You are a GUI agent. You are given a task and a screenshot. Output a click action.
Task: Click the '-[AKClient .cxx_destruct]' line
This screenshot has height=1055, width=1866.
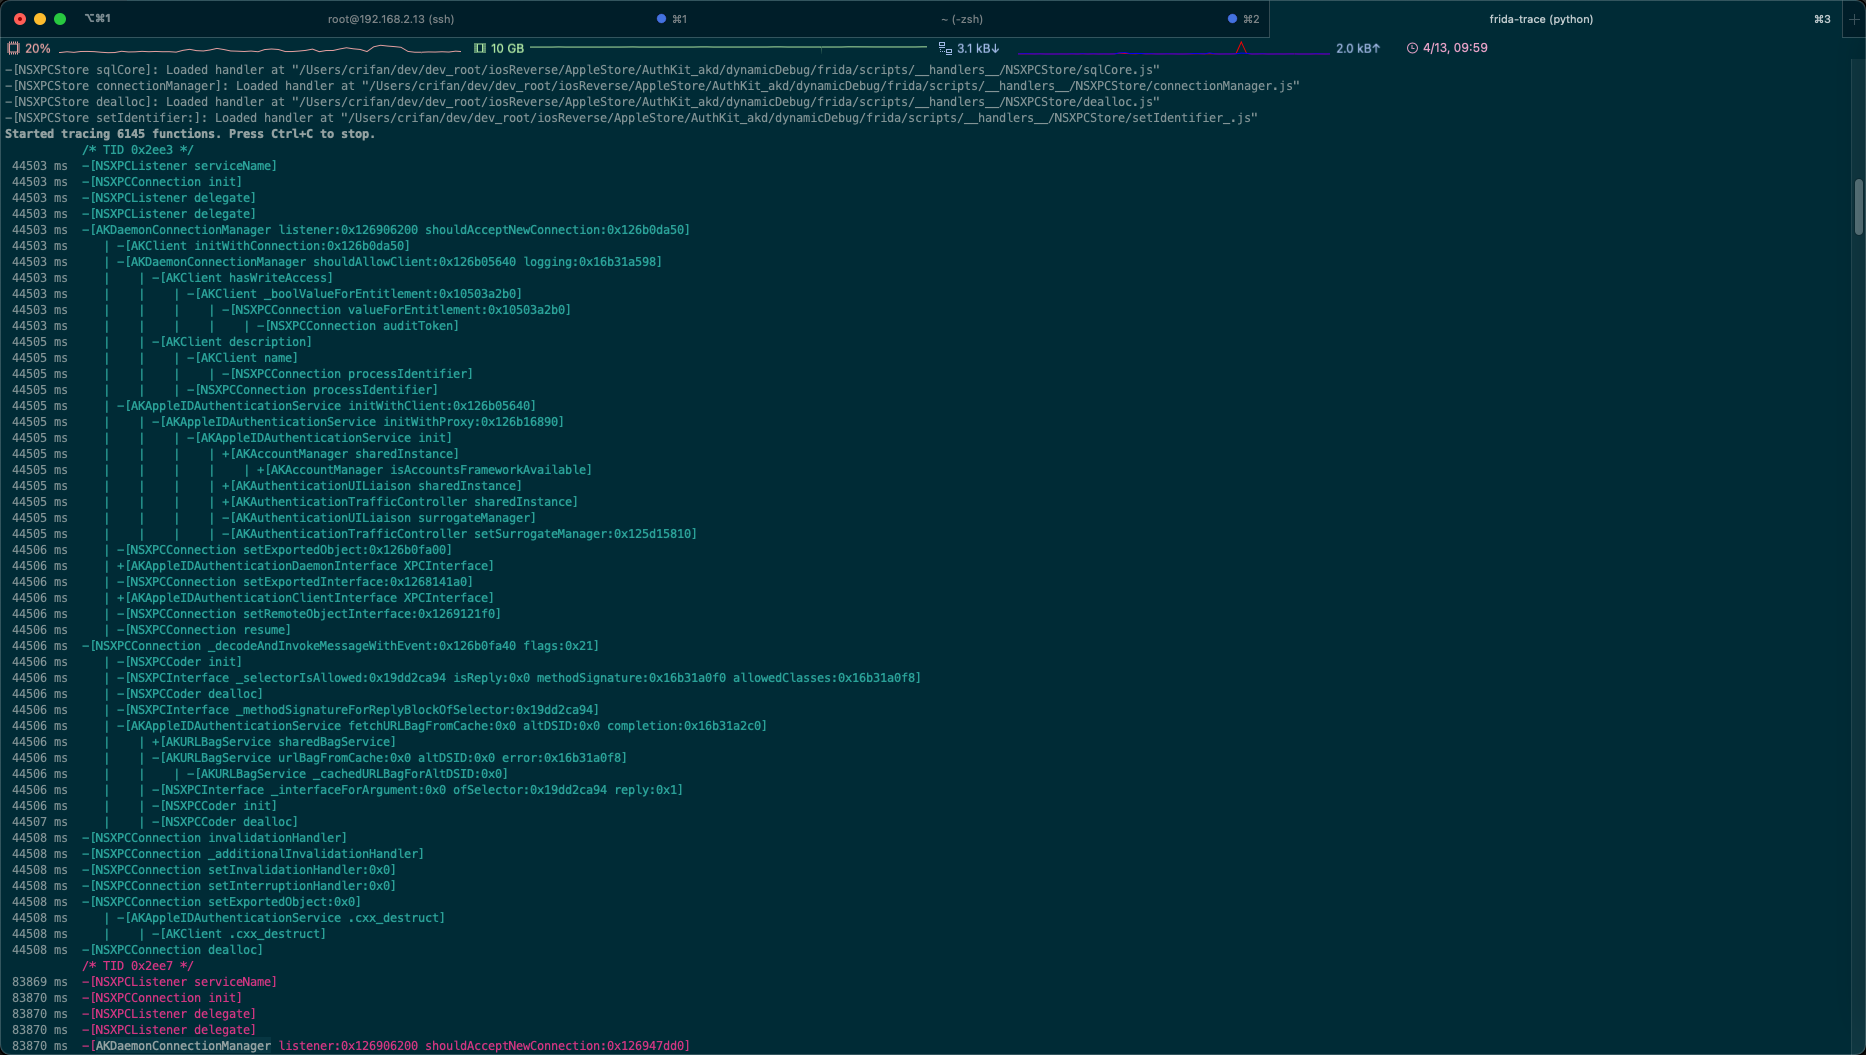tap(239, 934)
